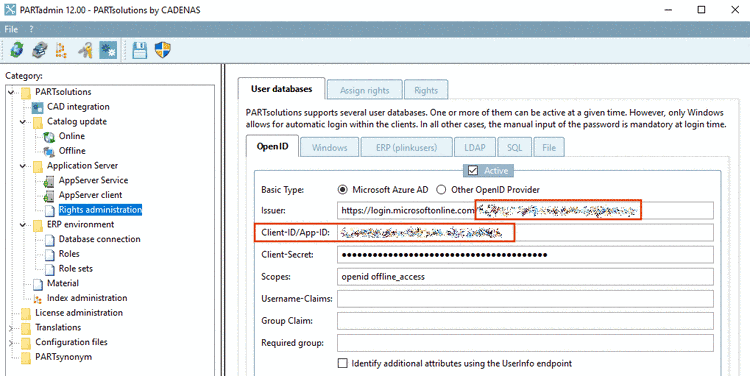Image resolution: width=750 pixels, height=376 pixels.
Task: Click the Username-Claims input field
Action: pyautogui.click(x=525, y=299)
